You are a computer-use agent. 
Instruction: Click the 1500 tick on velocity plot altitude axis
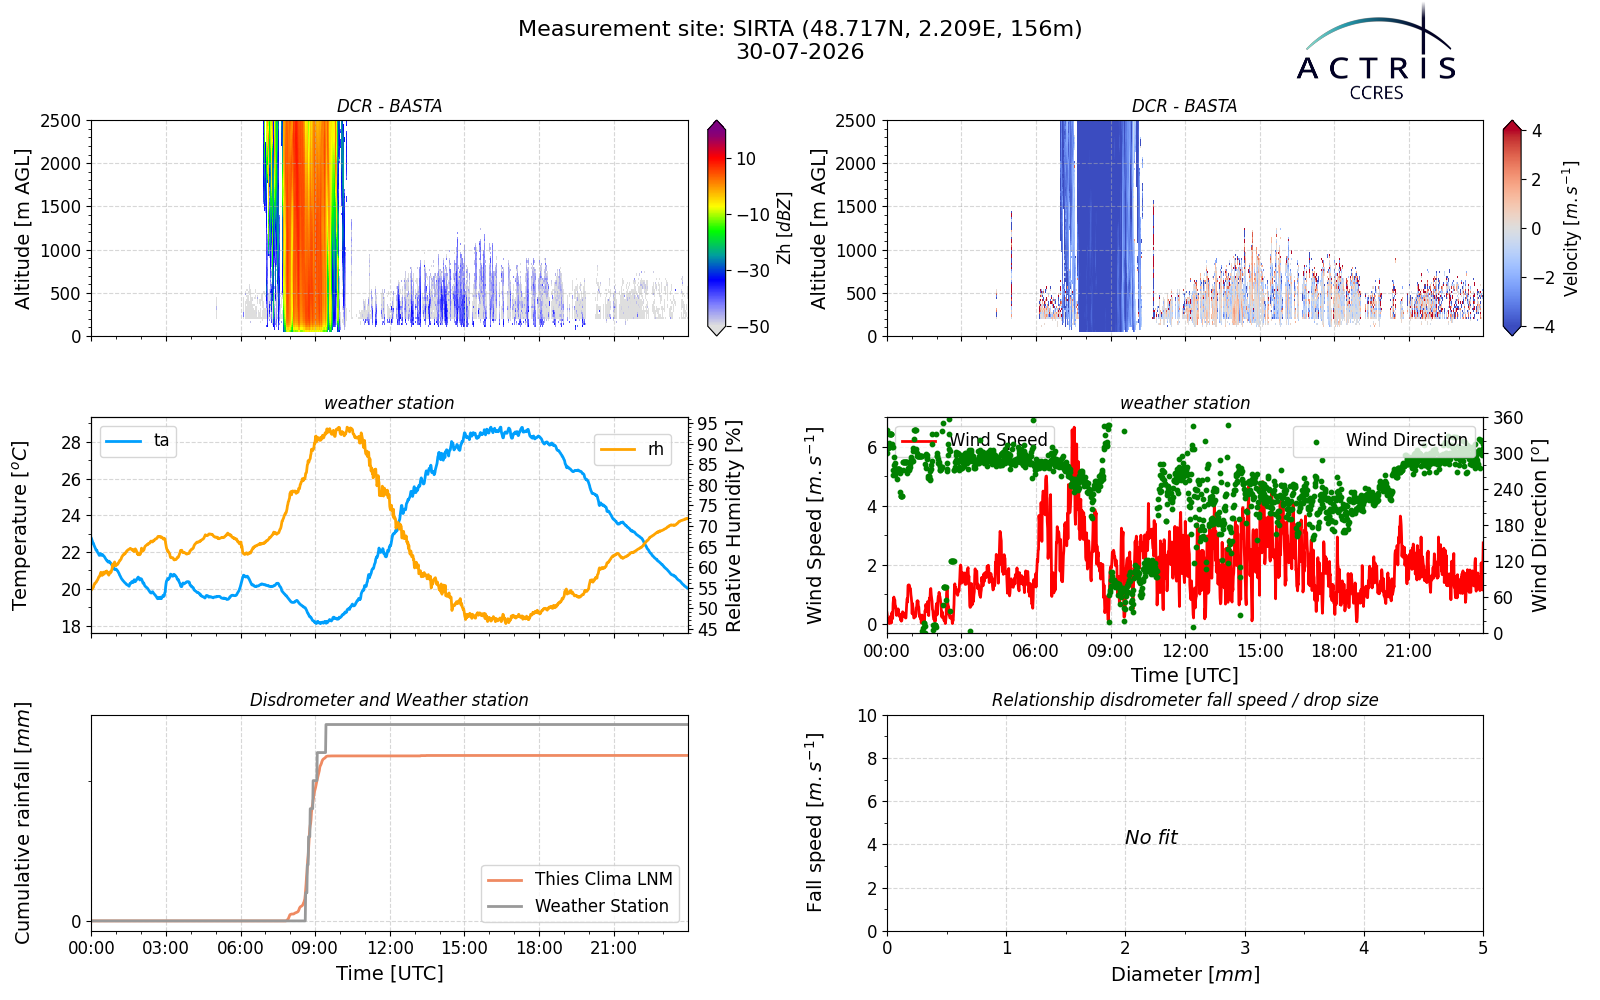coord(856,207)
